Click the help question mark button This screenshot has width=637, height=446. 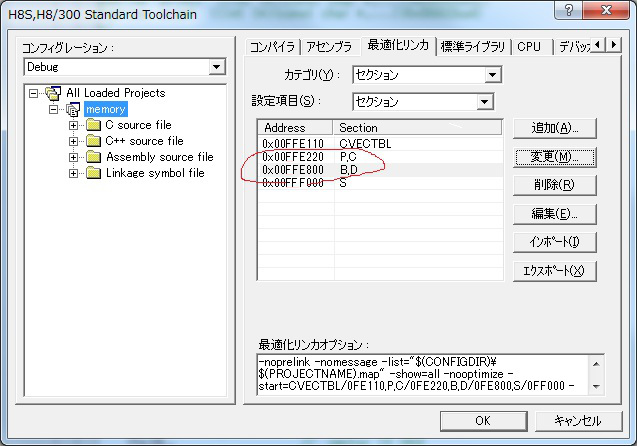[x=569, y=10]
